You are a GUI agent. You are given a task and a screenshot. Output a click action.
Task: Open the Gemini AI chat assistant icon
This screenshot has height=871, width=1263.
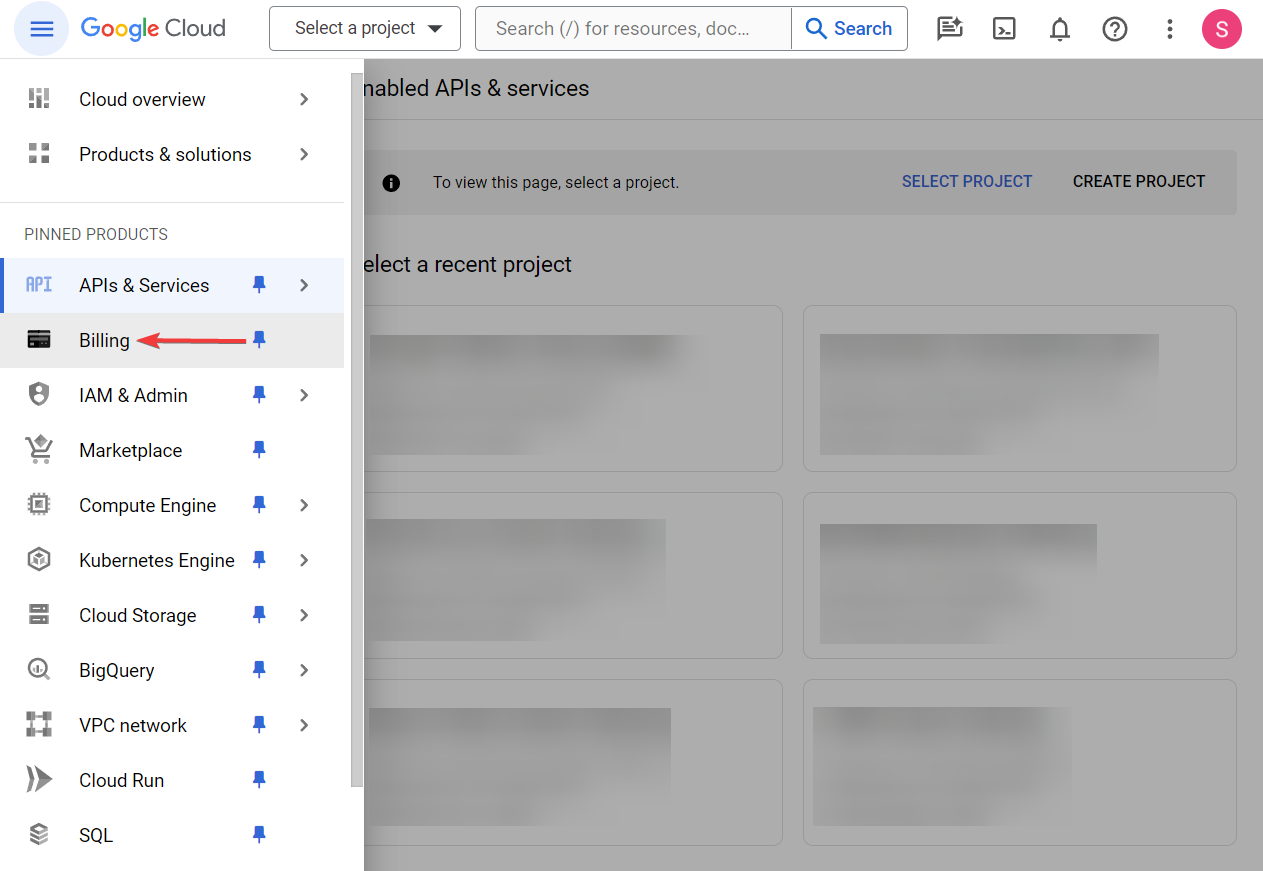coord(949,29)
